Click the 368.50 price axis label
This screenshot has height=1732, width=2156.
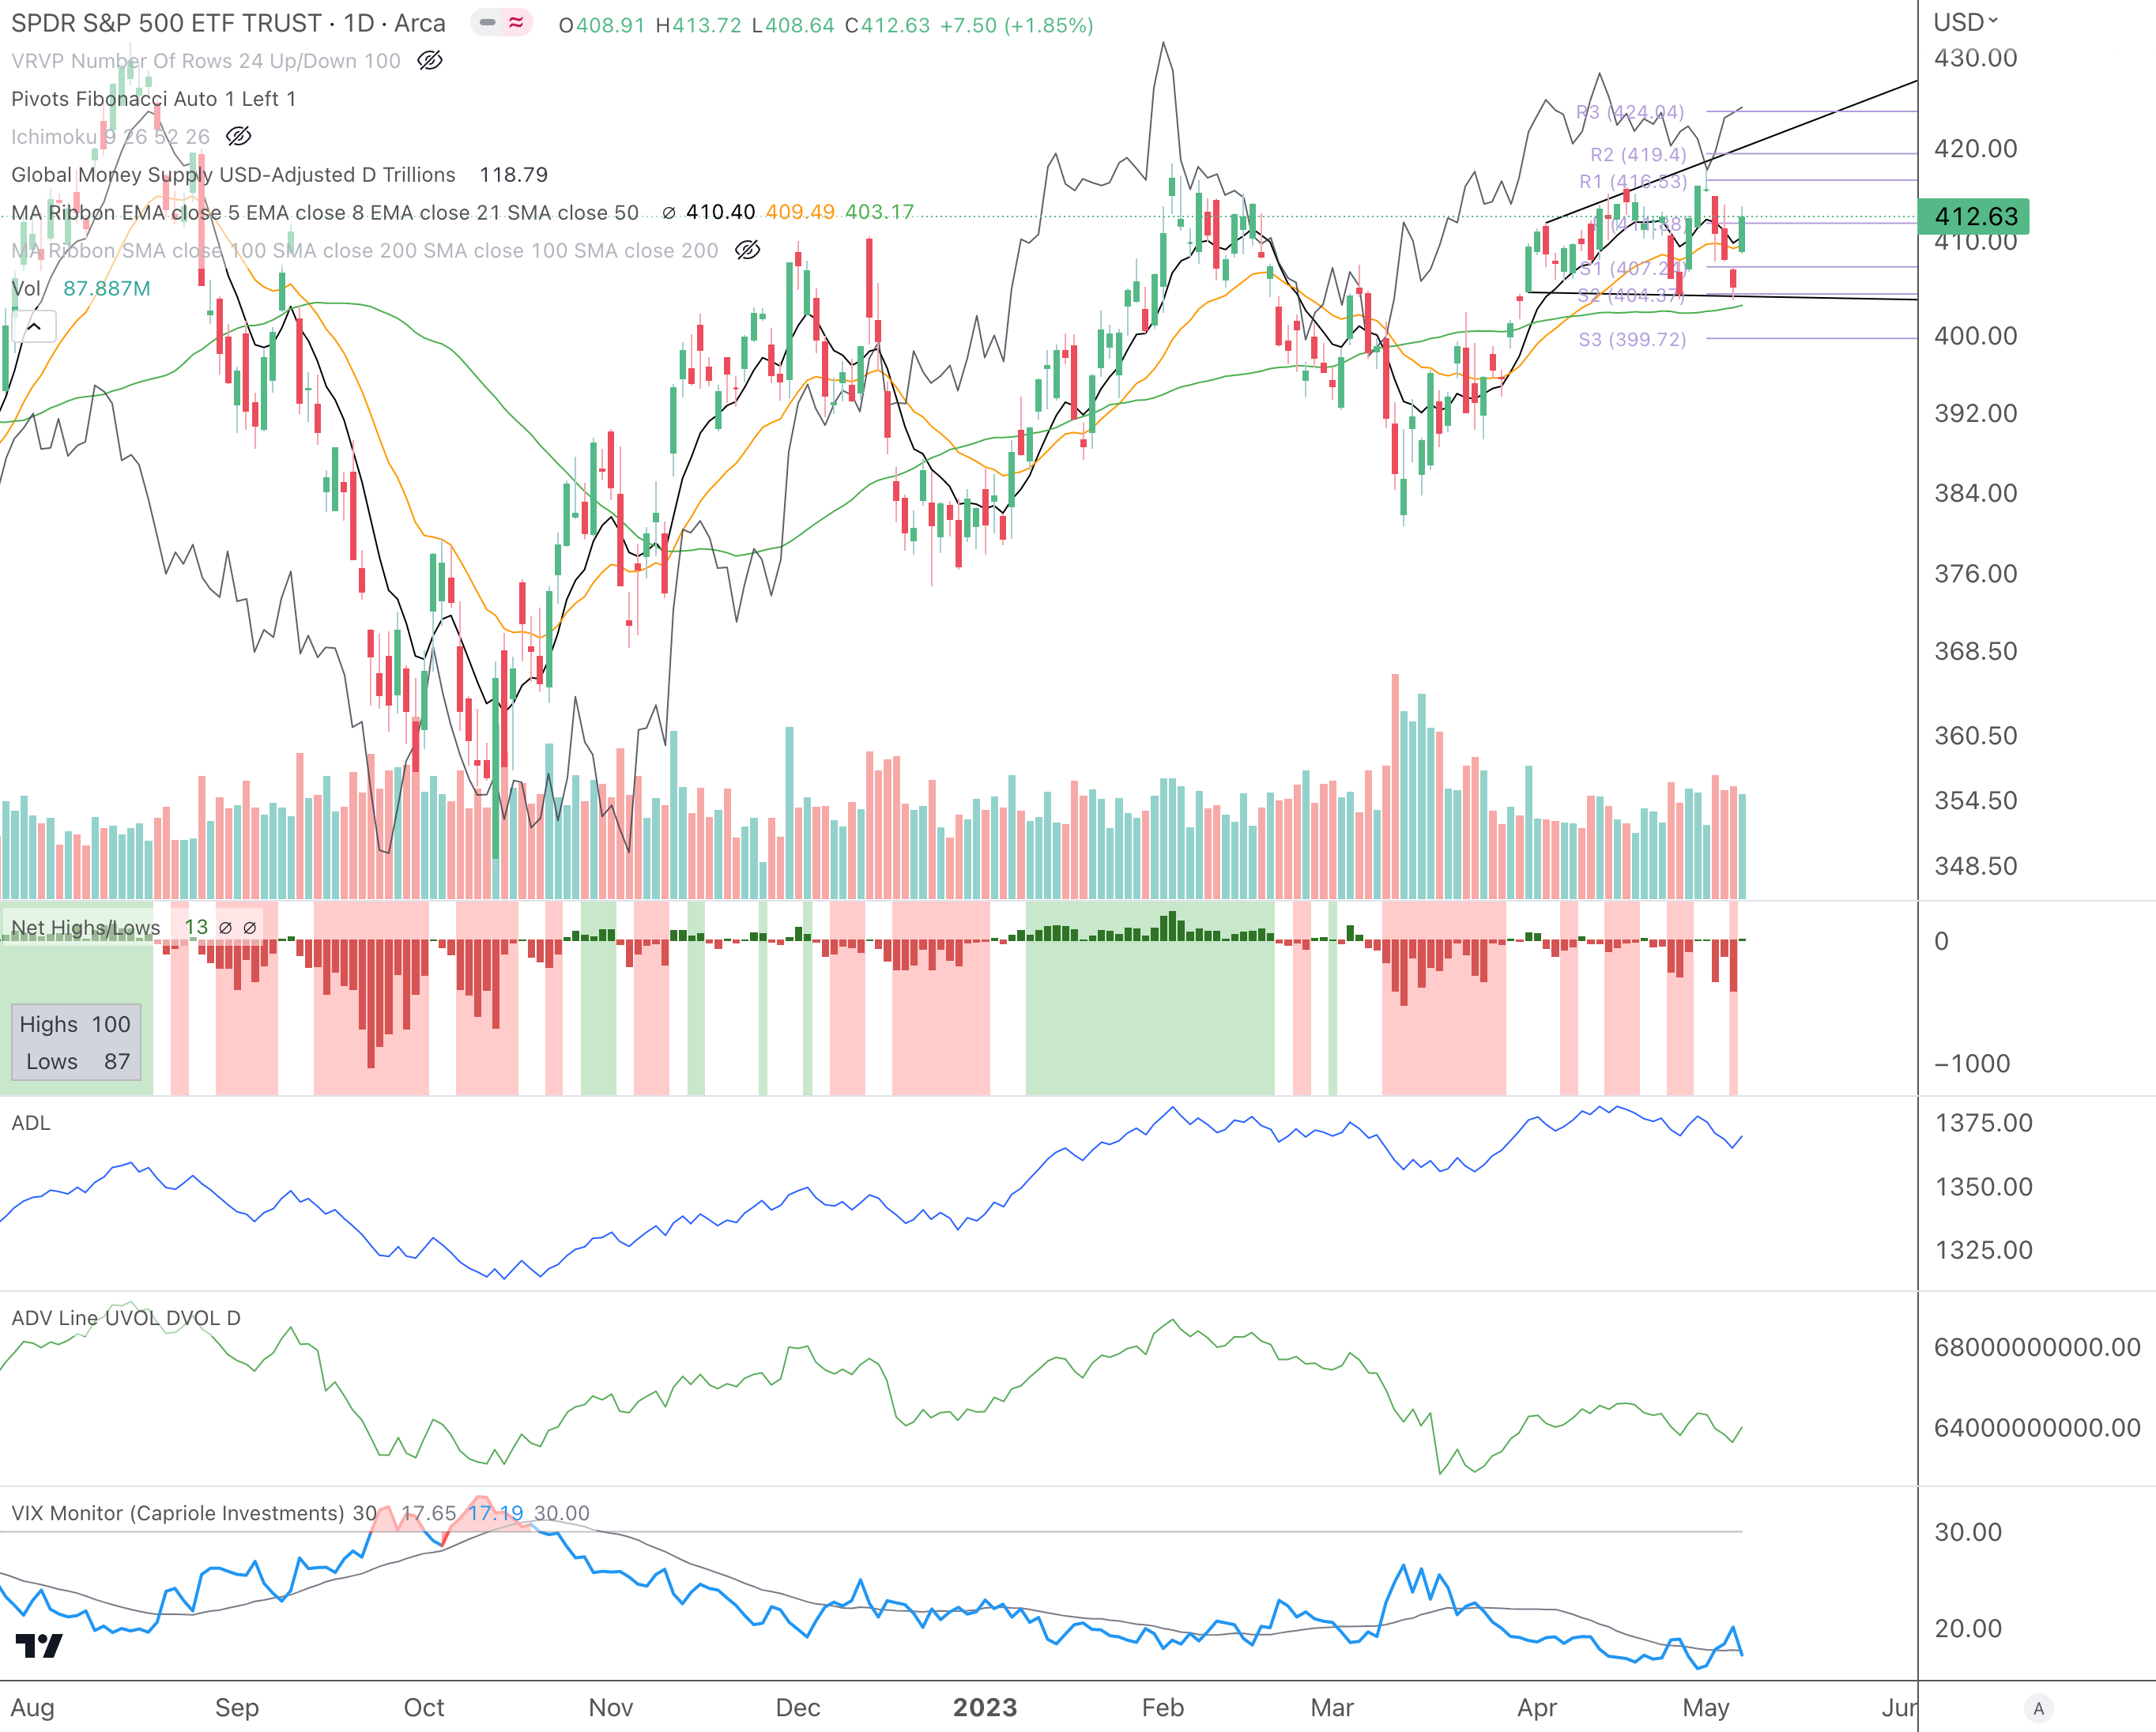(x=1975, y=651)
